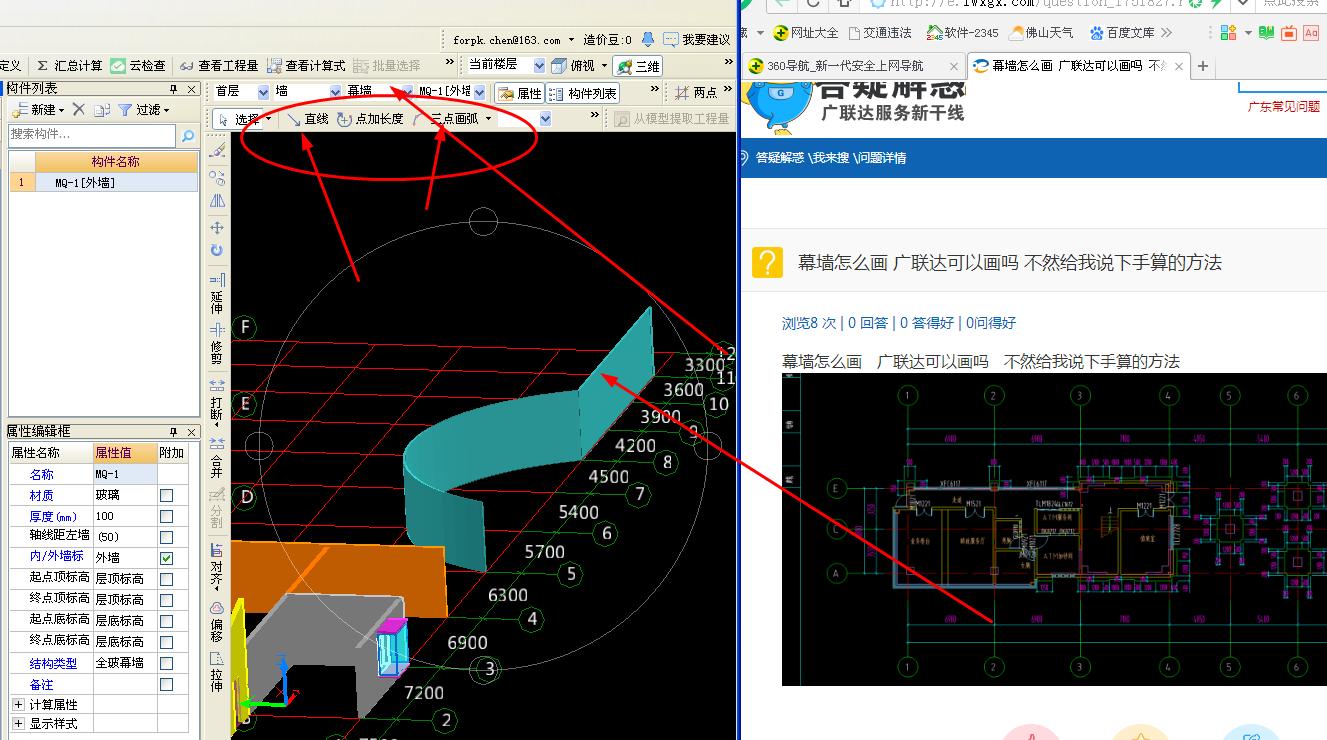Select the 合并 merge tool
1327x740 pixels.
pos(218,458)
